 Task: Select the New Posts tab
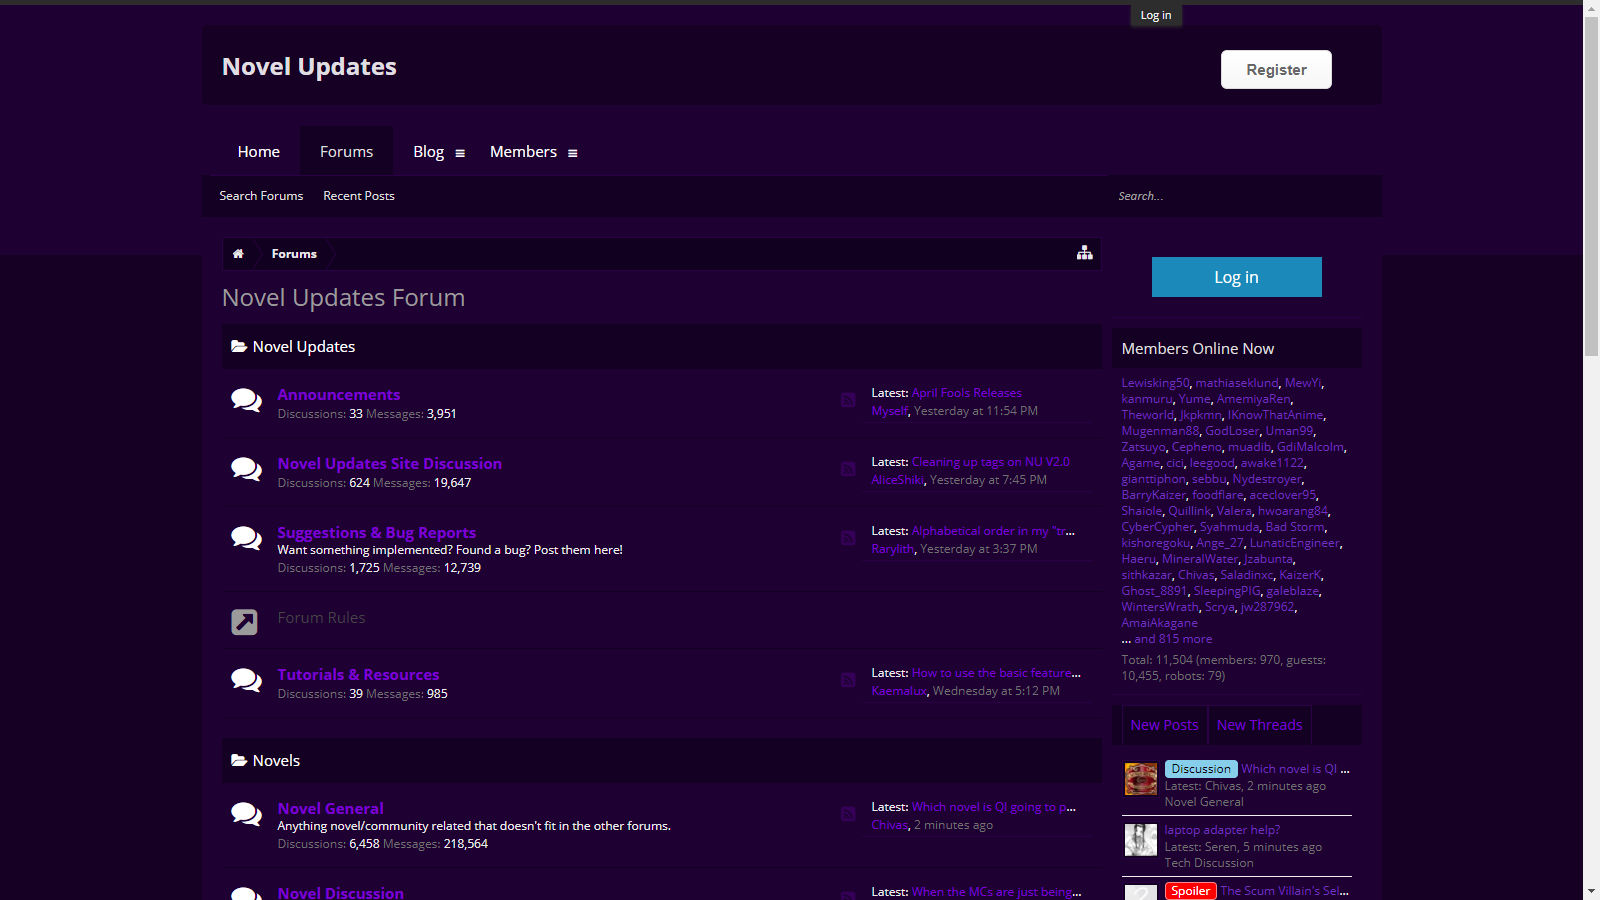click(x=1163, y=724)
